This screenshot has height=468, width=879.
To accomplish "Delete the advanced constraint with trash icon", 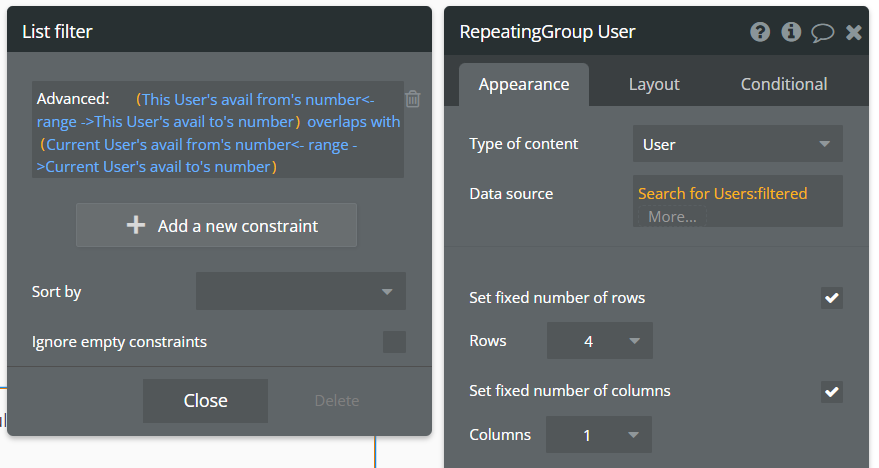I will coord(413,98).
